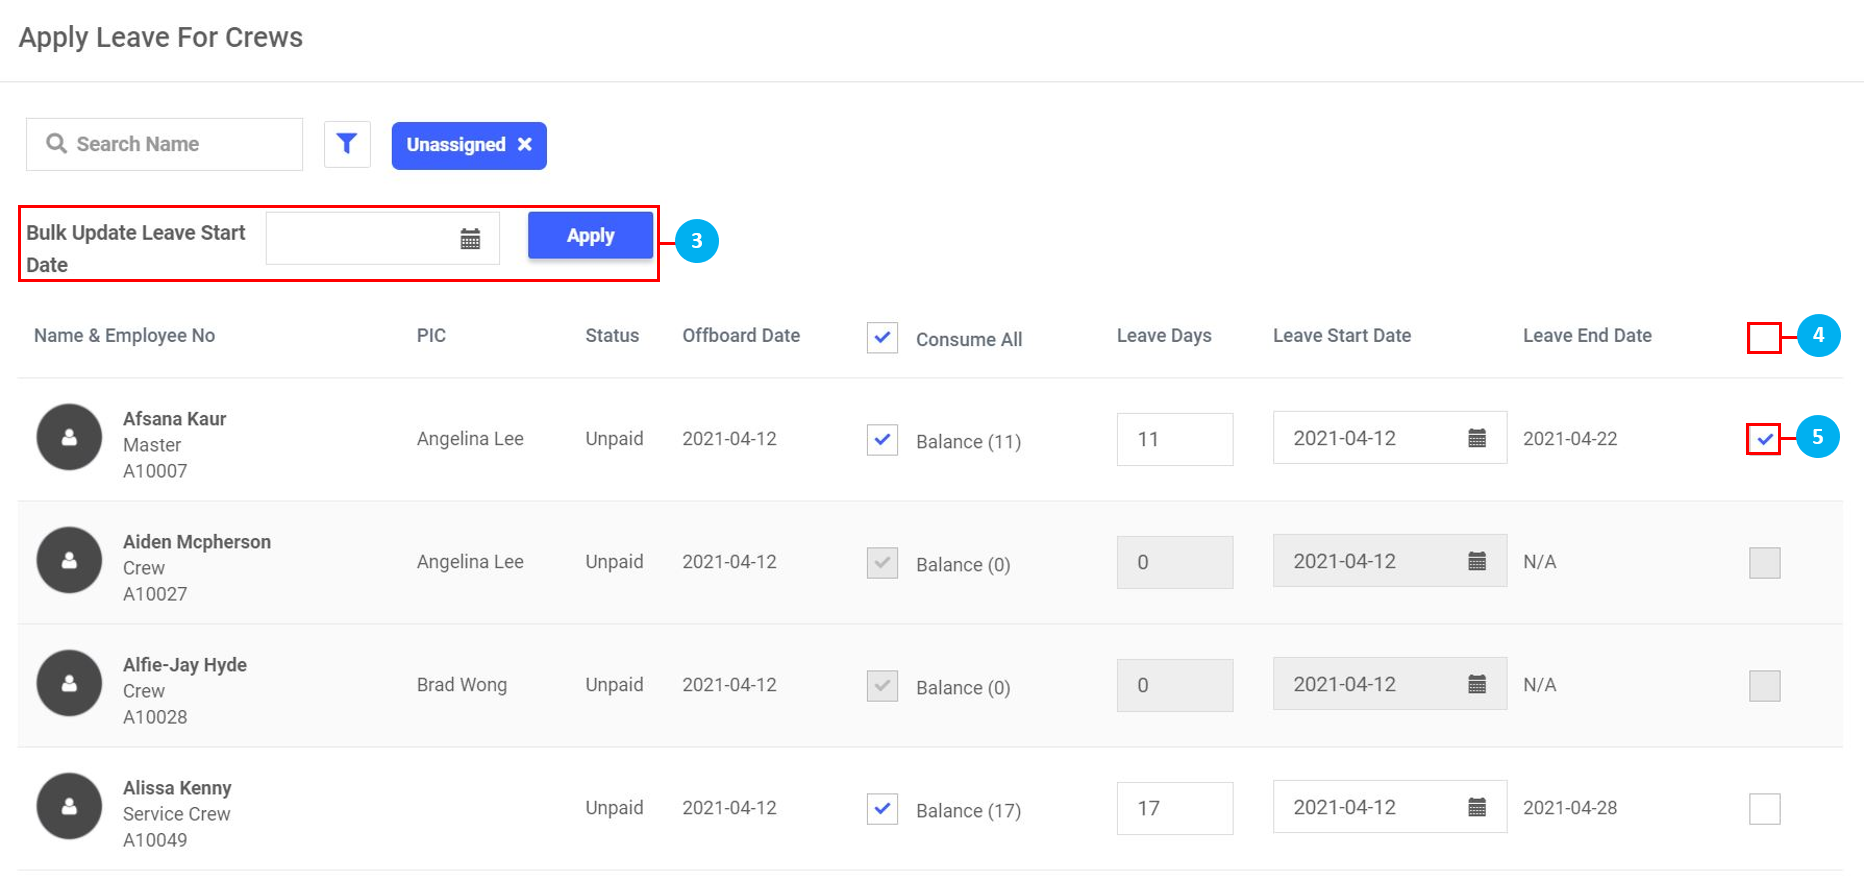1864x881 pixels.
Task: Click Aiden Mcpherson's profile avatar
Action: pos(69,560)
